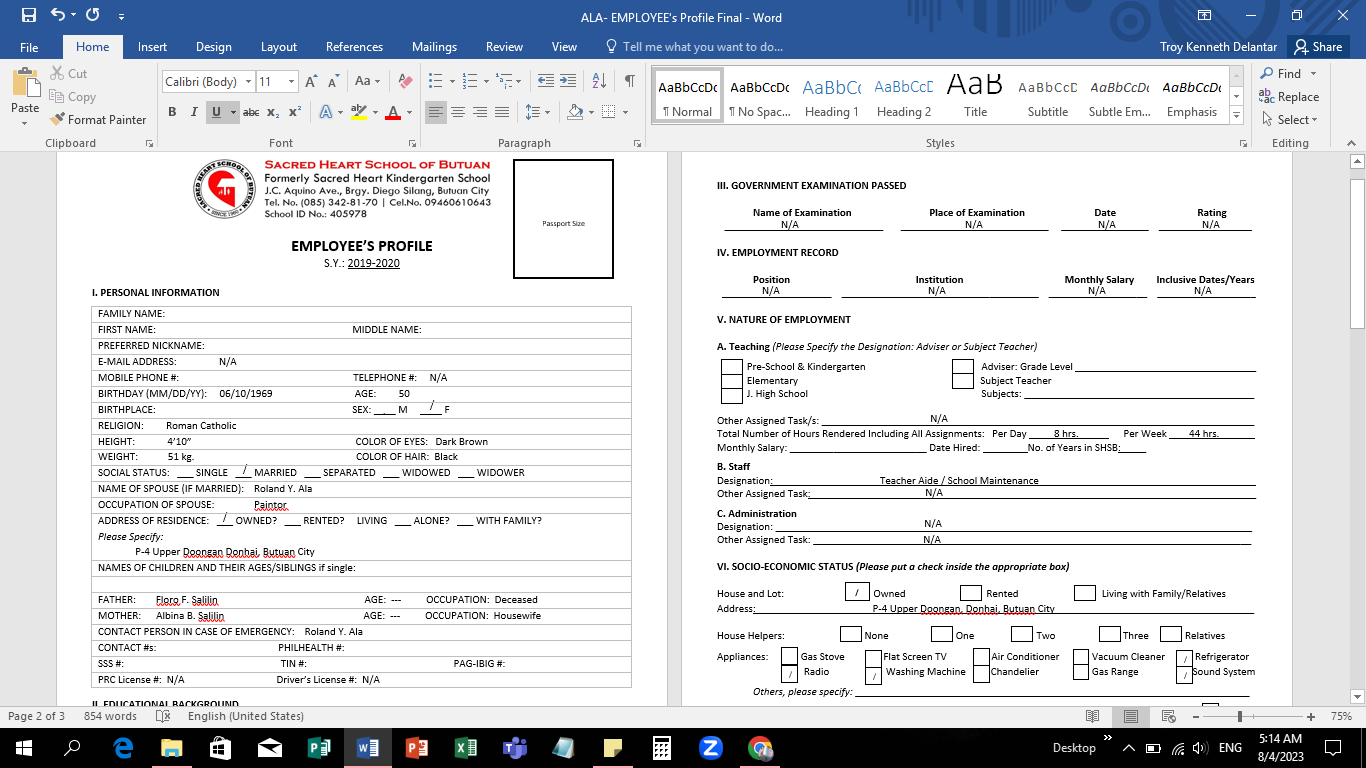This screenshot has width=1366, height=768.
Task: Check the House Helpers None box
Action: [850, 634]
